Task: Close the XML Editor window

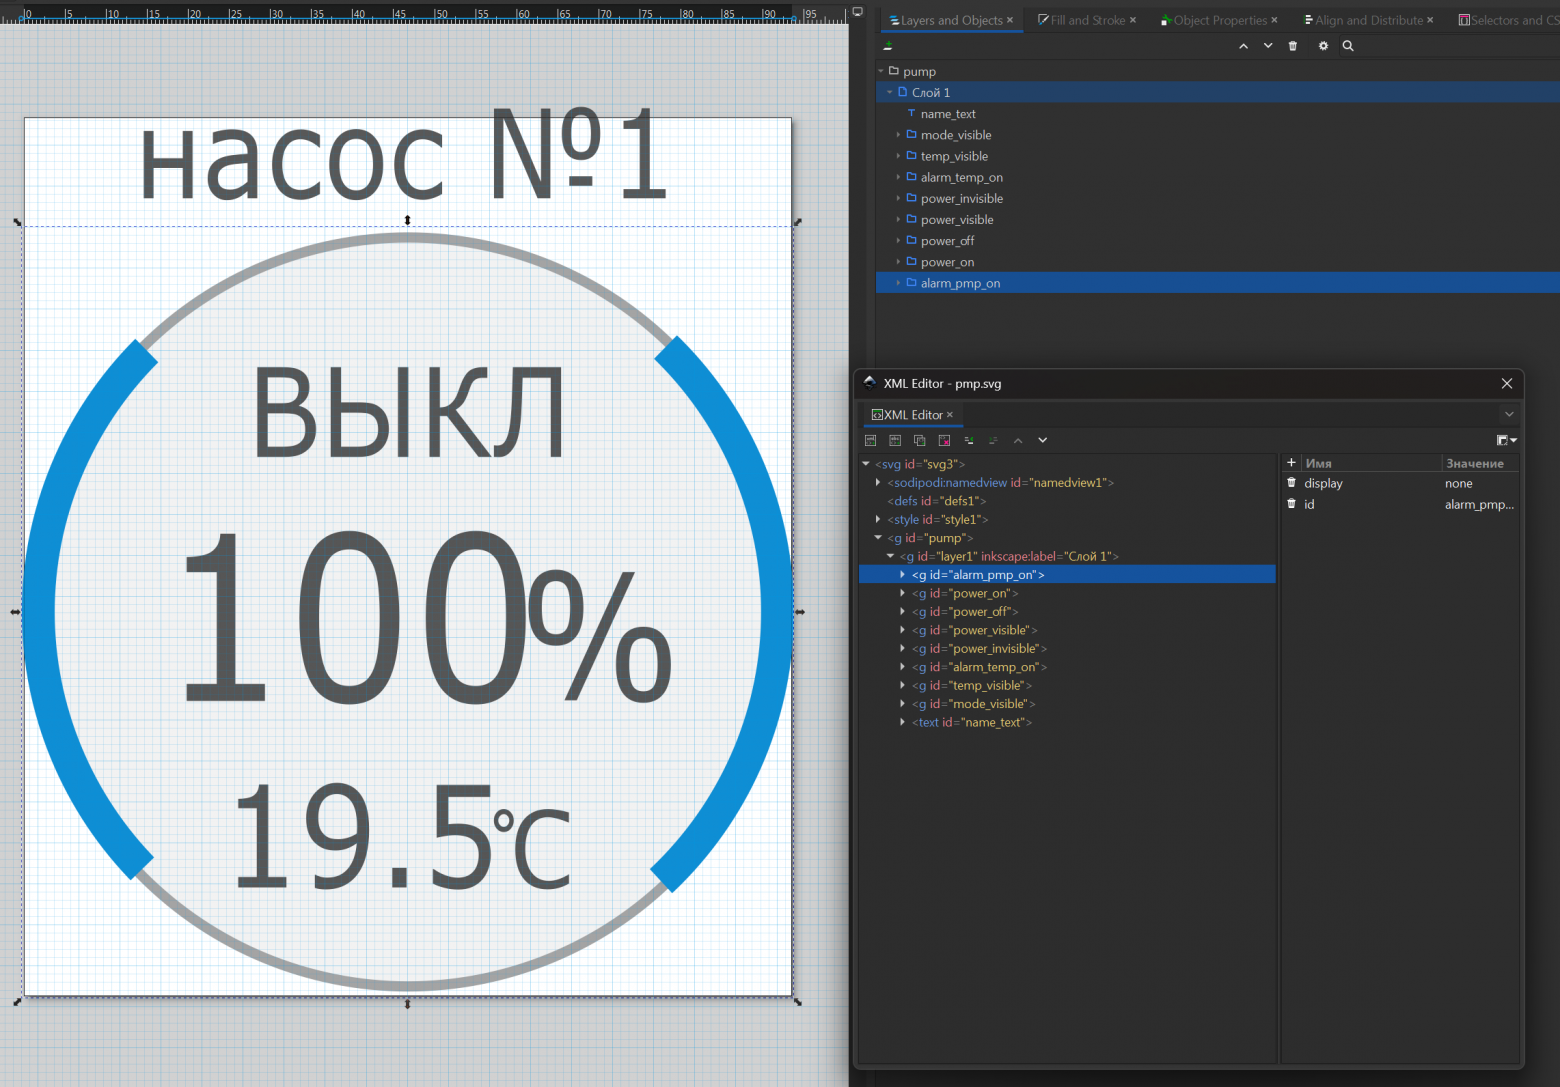Action: click(x=1507, y=383)
